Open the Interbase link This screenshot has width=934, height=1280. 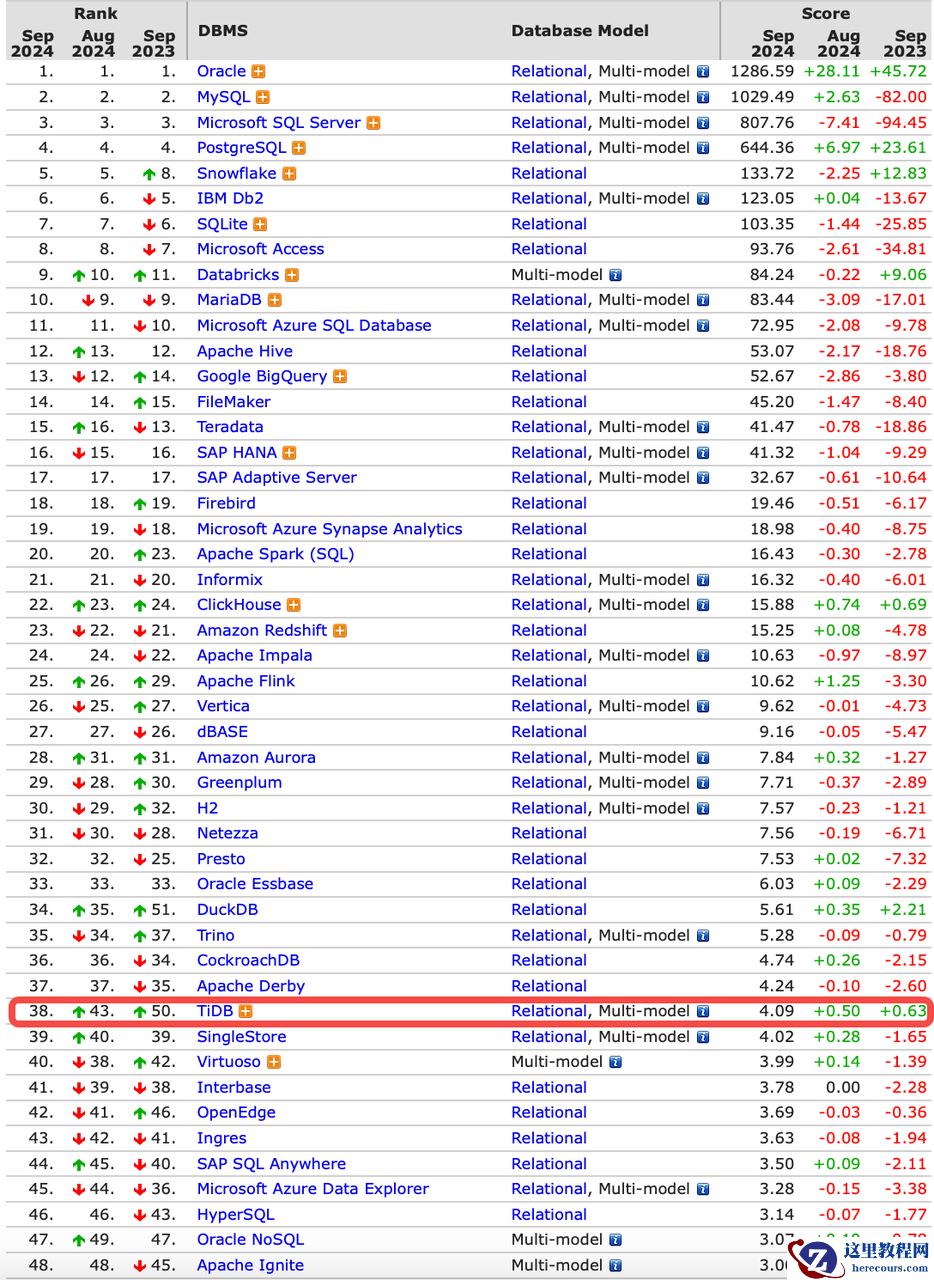[x=234, y=1087]
